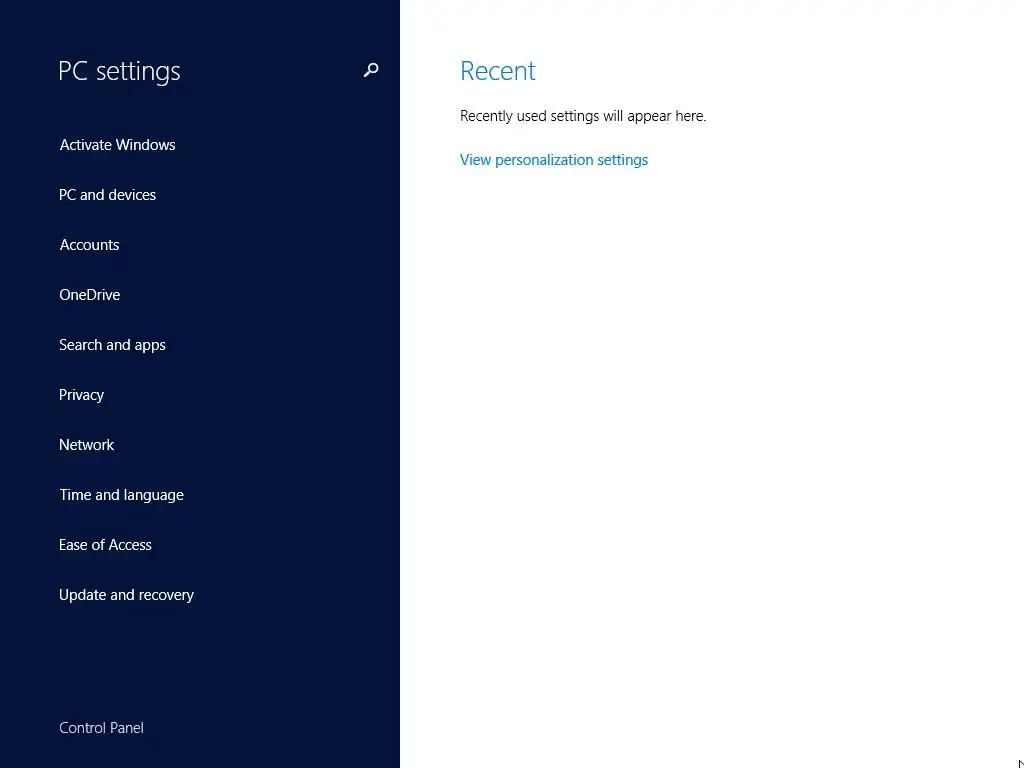Open Update and recovery
This screenshot has height=768, width=1024.
[x=126, y=595]
